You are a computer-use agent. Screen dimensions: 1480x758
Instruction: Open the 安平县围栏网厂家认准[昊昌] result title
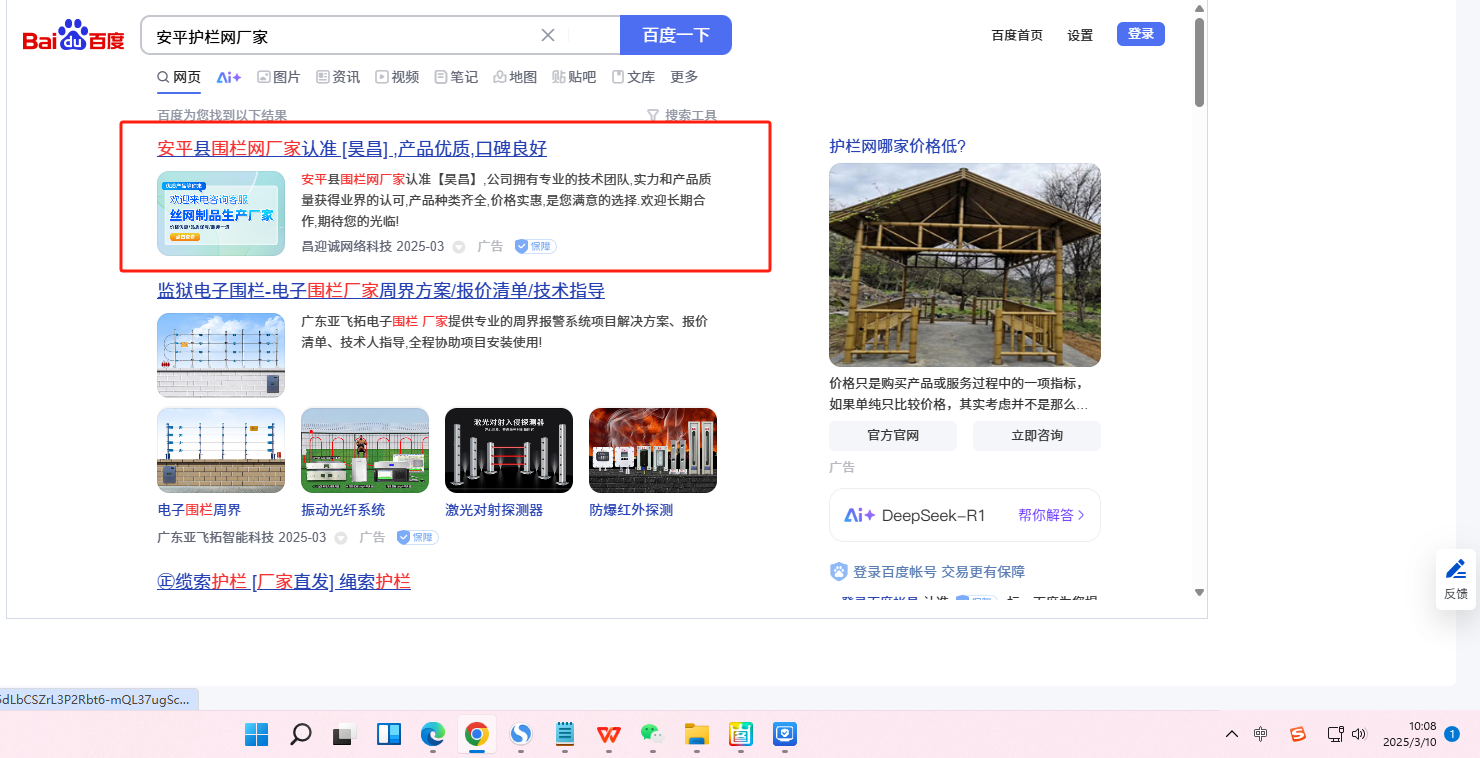352,149
